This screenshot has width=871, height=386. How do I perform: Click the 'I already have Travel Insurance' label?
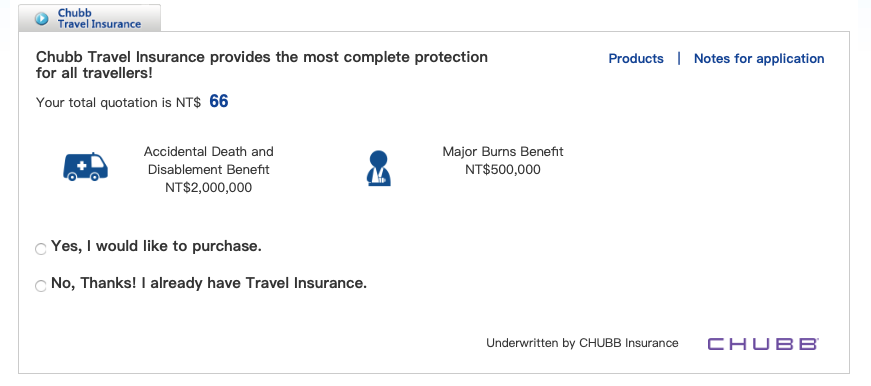pos(254,283)
